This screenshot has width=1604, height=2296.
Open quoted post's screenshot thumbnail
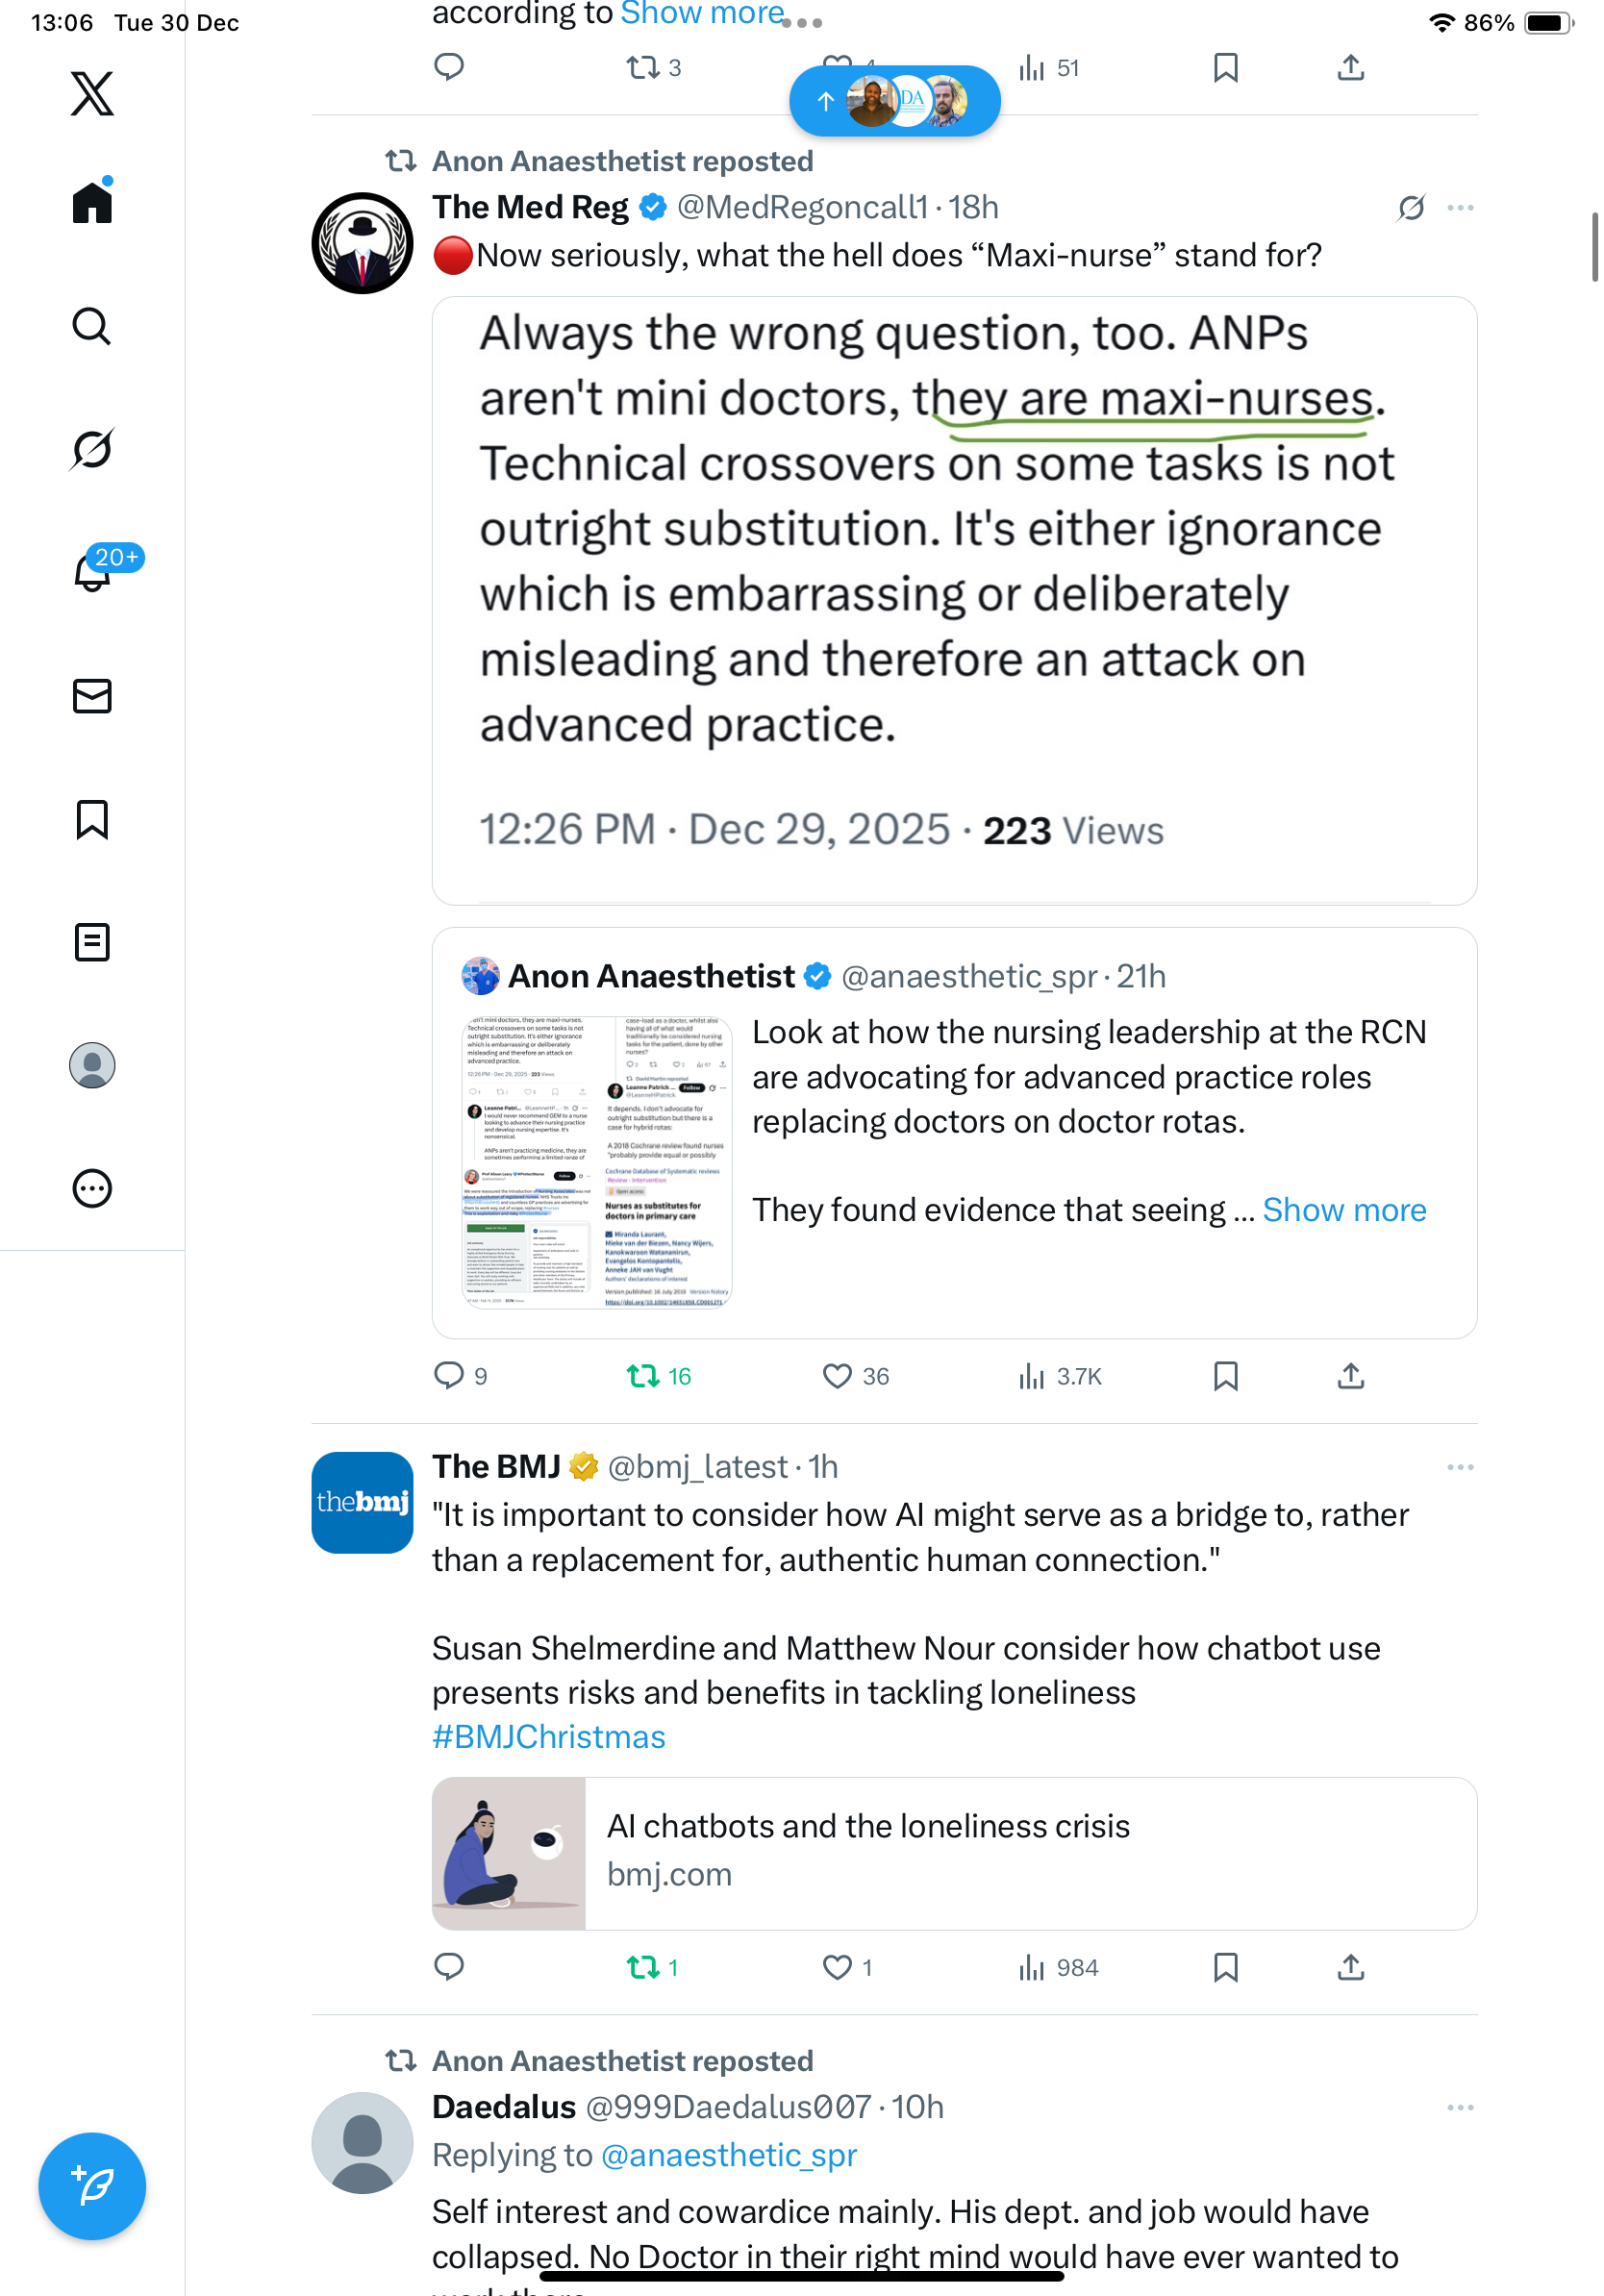(x=597, y=1162)
